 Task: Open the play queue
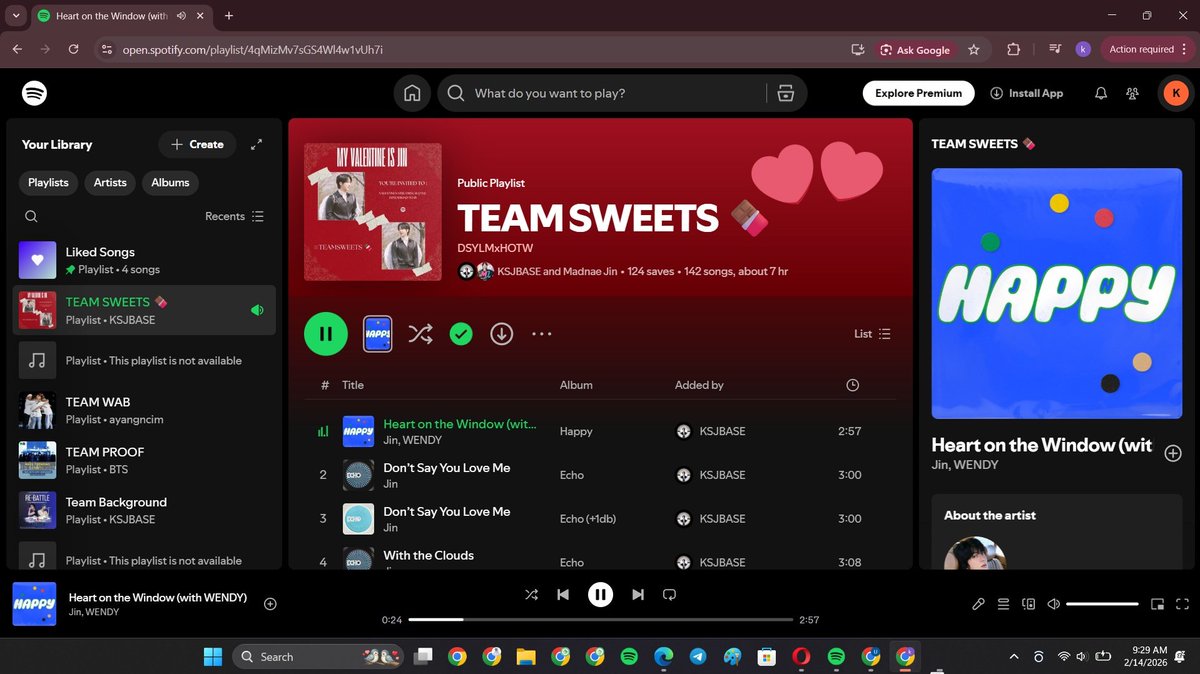click(1003, 604)
